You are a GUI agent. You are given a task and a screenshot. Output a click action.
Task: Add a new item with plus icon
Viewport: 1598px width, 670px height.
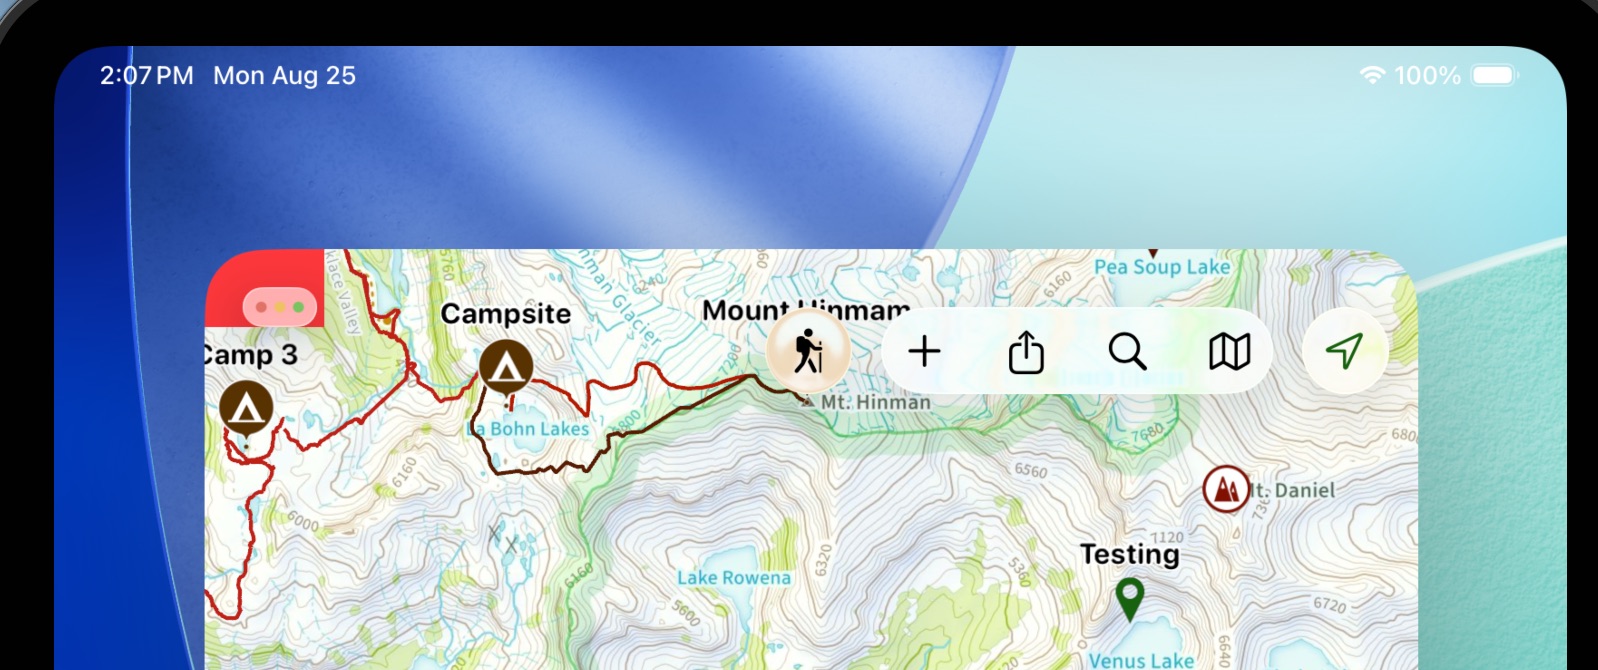point(924,351)
